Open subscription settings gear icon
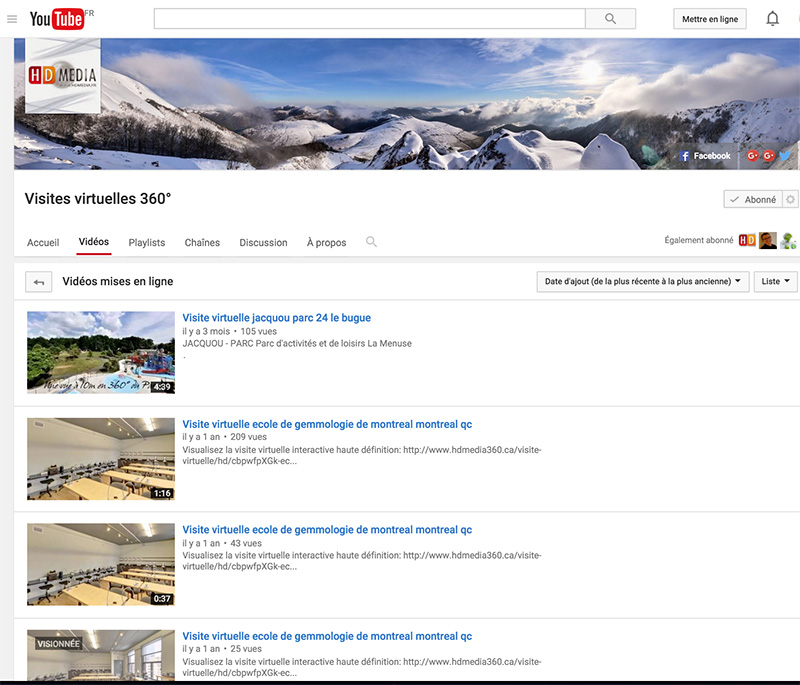Screen dimensions: 800x685 (790, 199)
